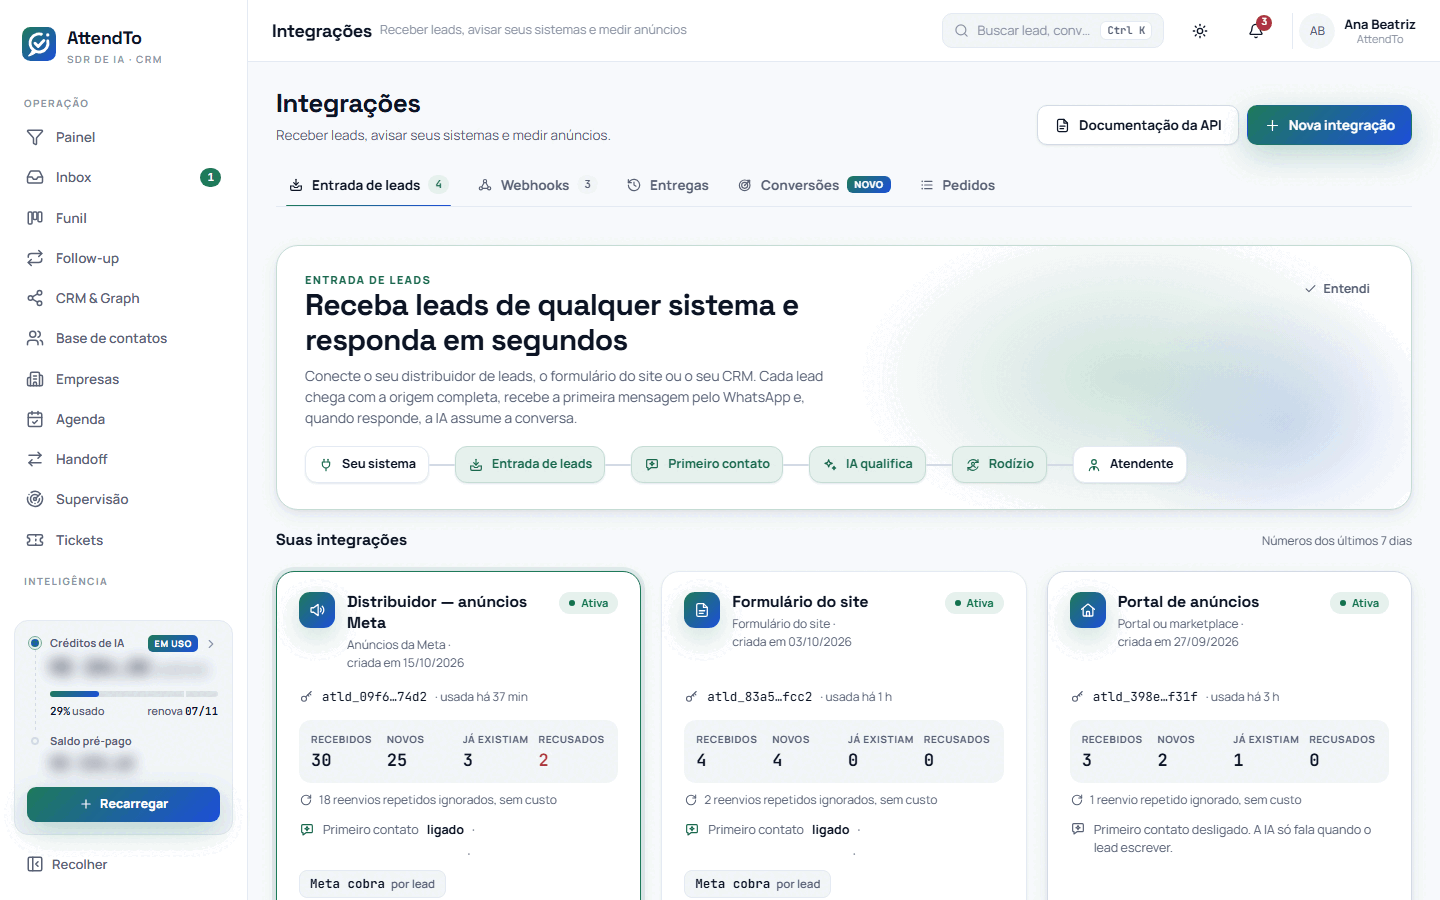Open Painel from the sidebar
Image resolution: width=1440 pixels, height=900 pixels.
(124, 137)
